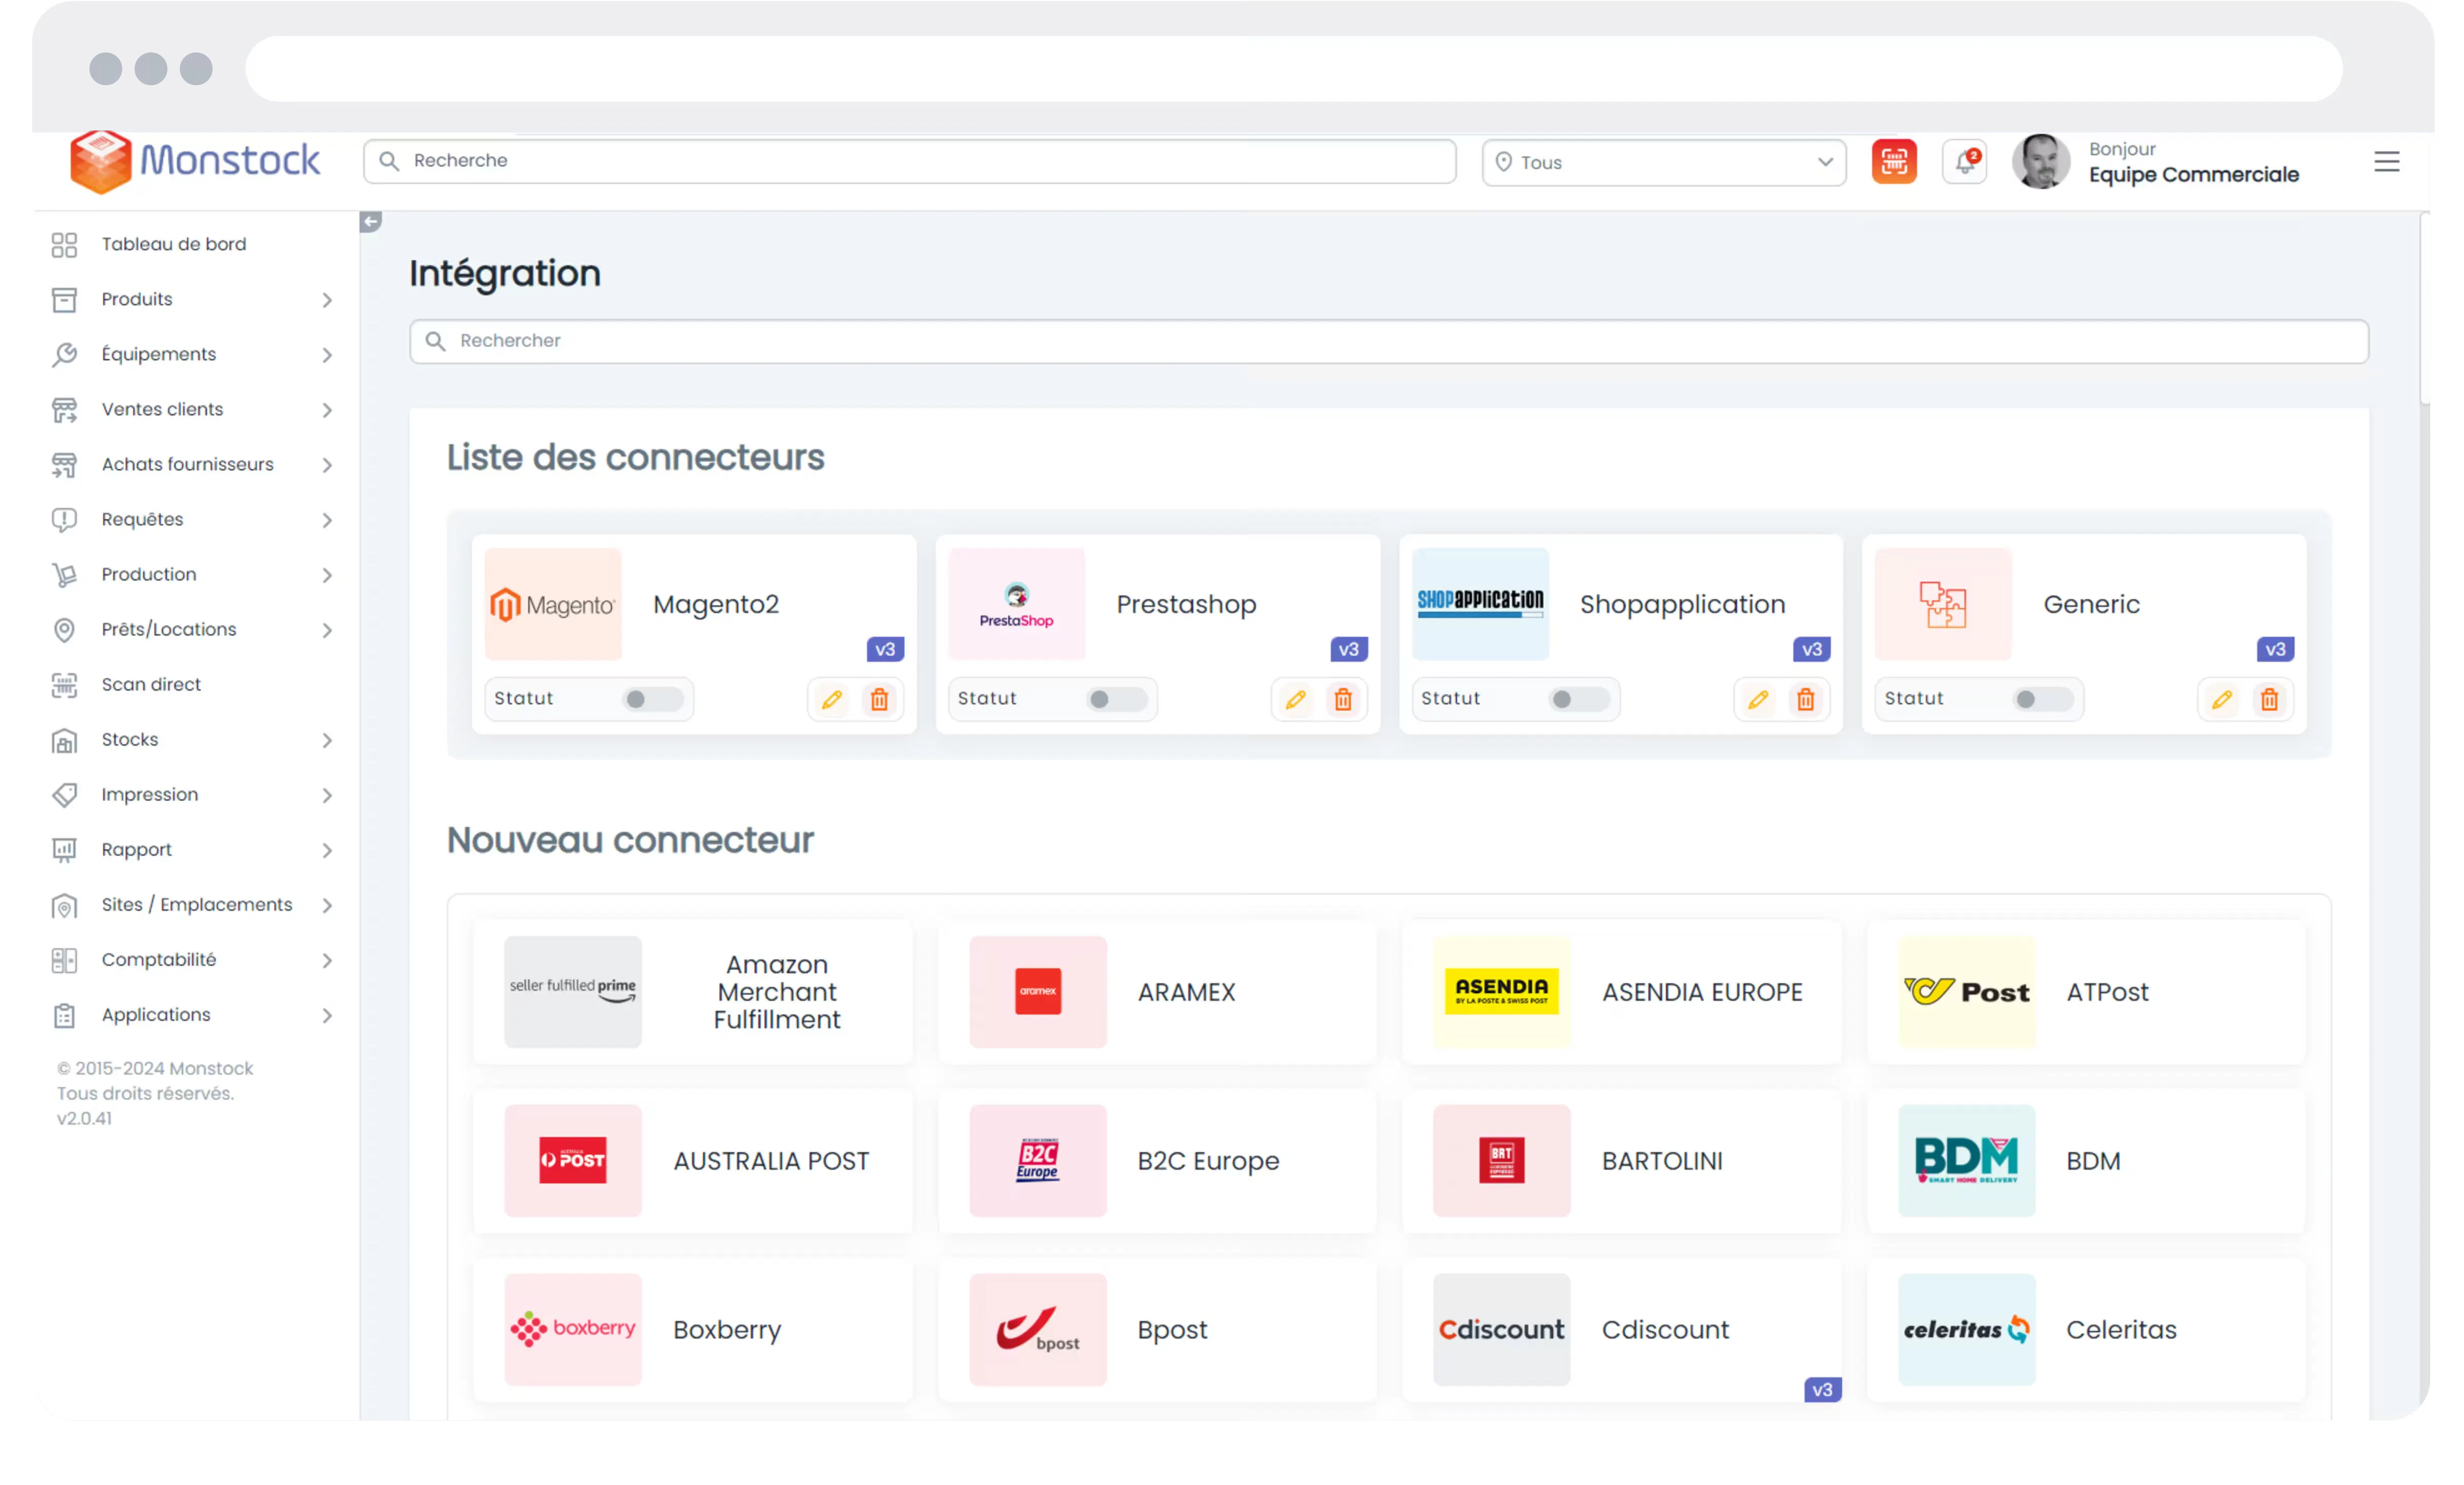Click the celeritas logo icon
The image size is (2464, 1485).
coord(1967,1330)
